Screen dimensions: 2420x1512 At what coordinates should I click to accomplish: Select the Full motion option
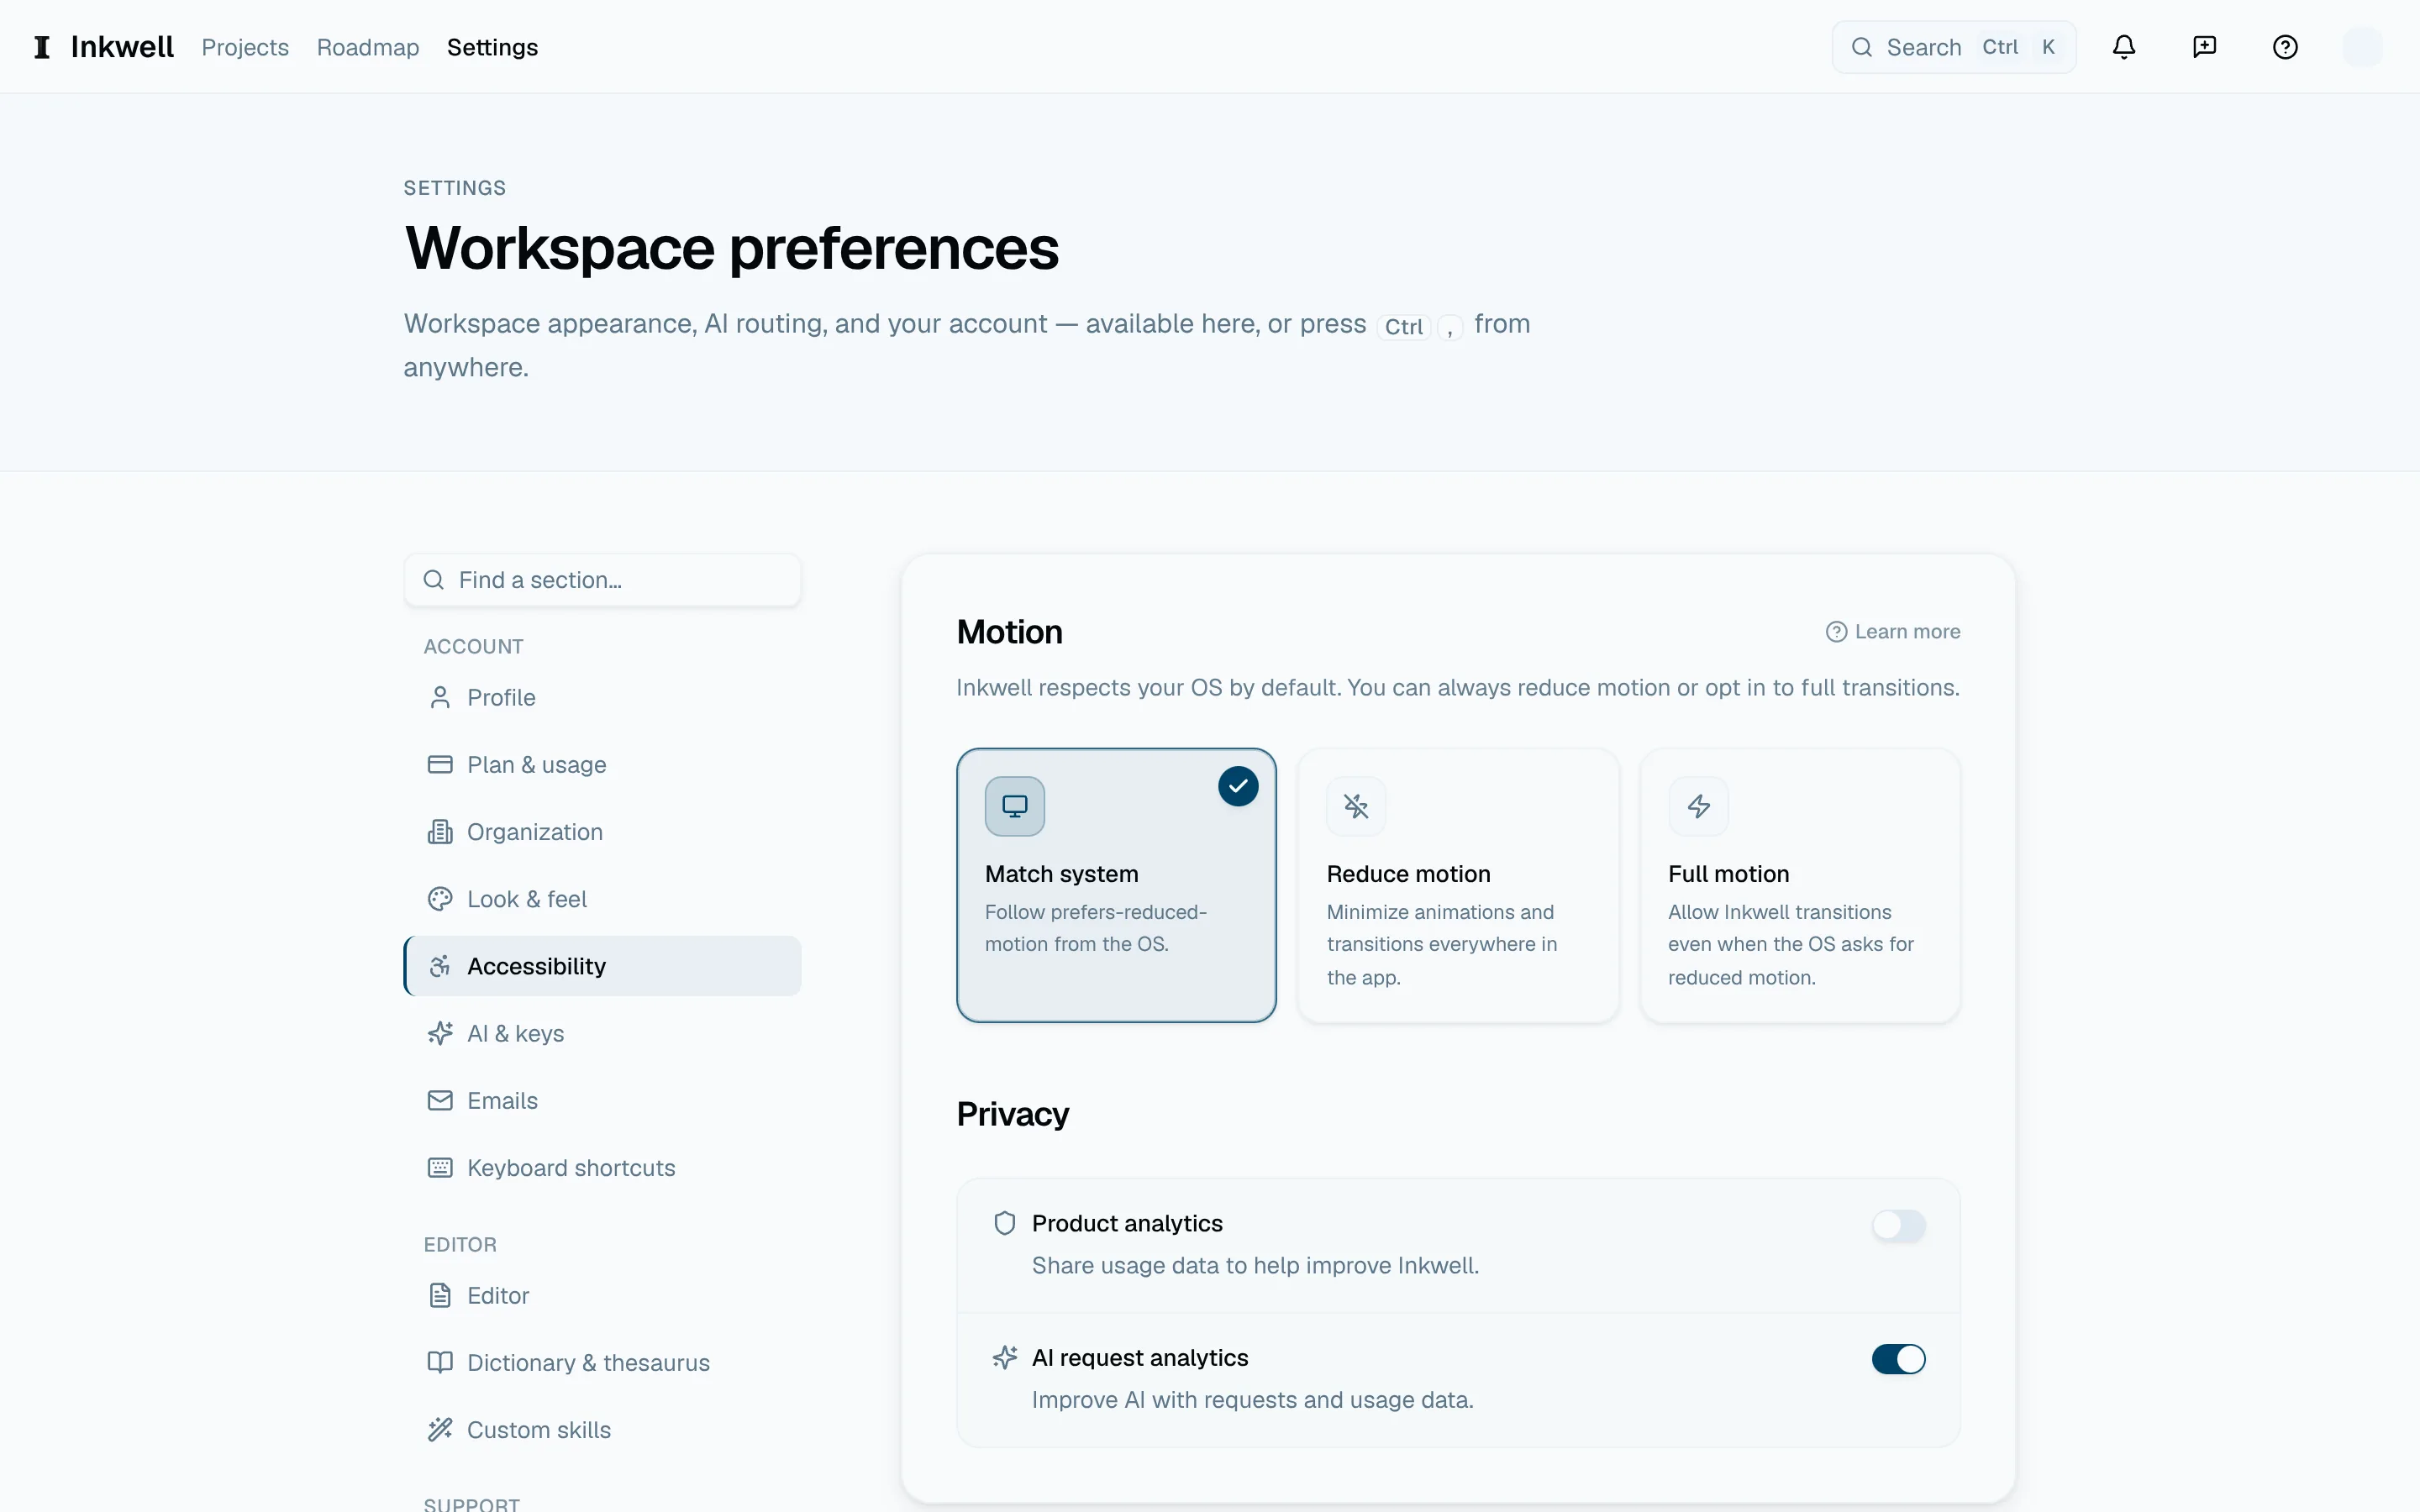point(1800,885)
